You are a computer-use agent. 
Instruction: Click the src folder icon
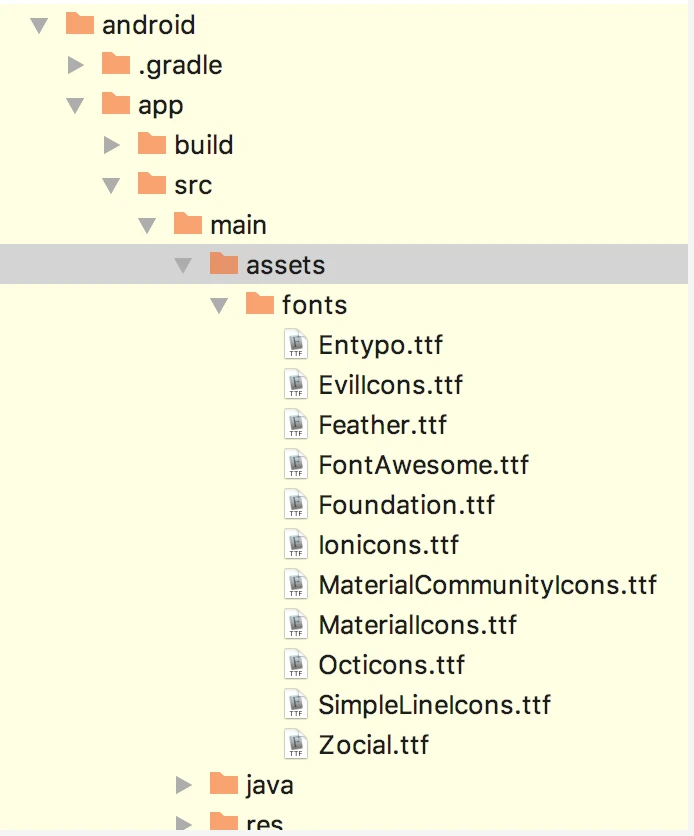[152, 183]
